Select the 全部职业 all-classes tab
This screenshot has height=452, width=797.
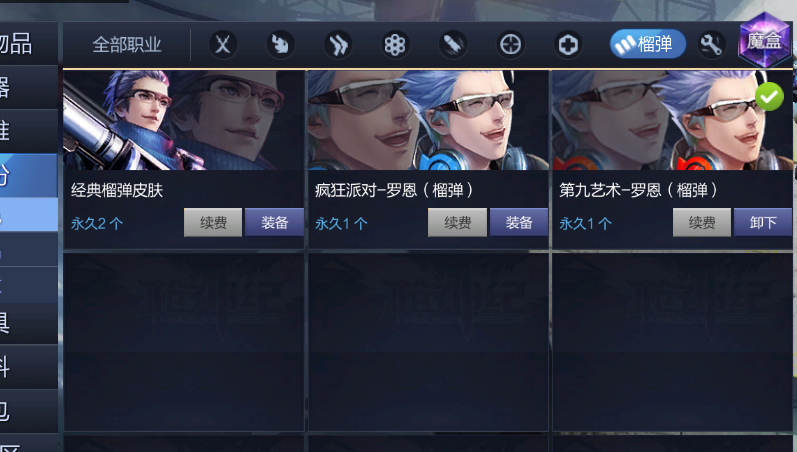(x=127, y=45)
